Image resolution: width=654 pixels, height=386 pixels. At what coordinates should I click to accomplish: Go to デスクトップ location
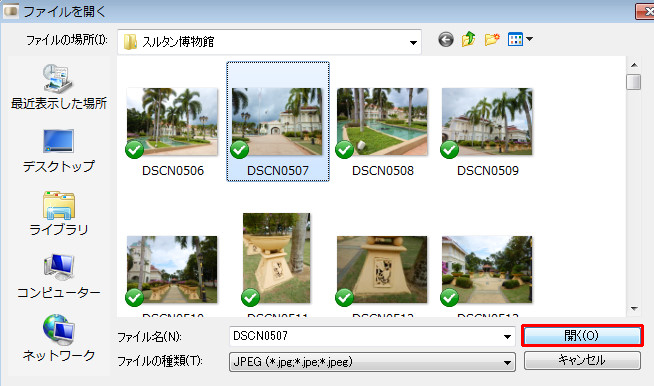(x=59, y=151)
